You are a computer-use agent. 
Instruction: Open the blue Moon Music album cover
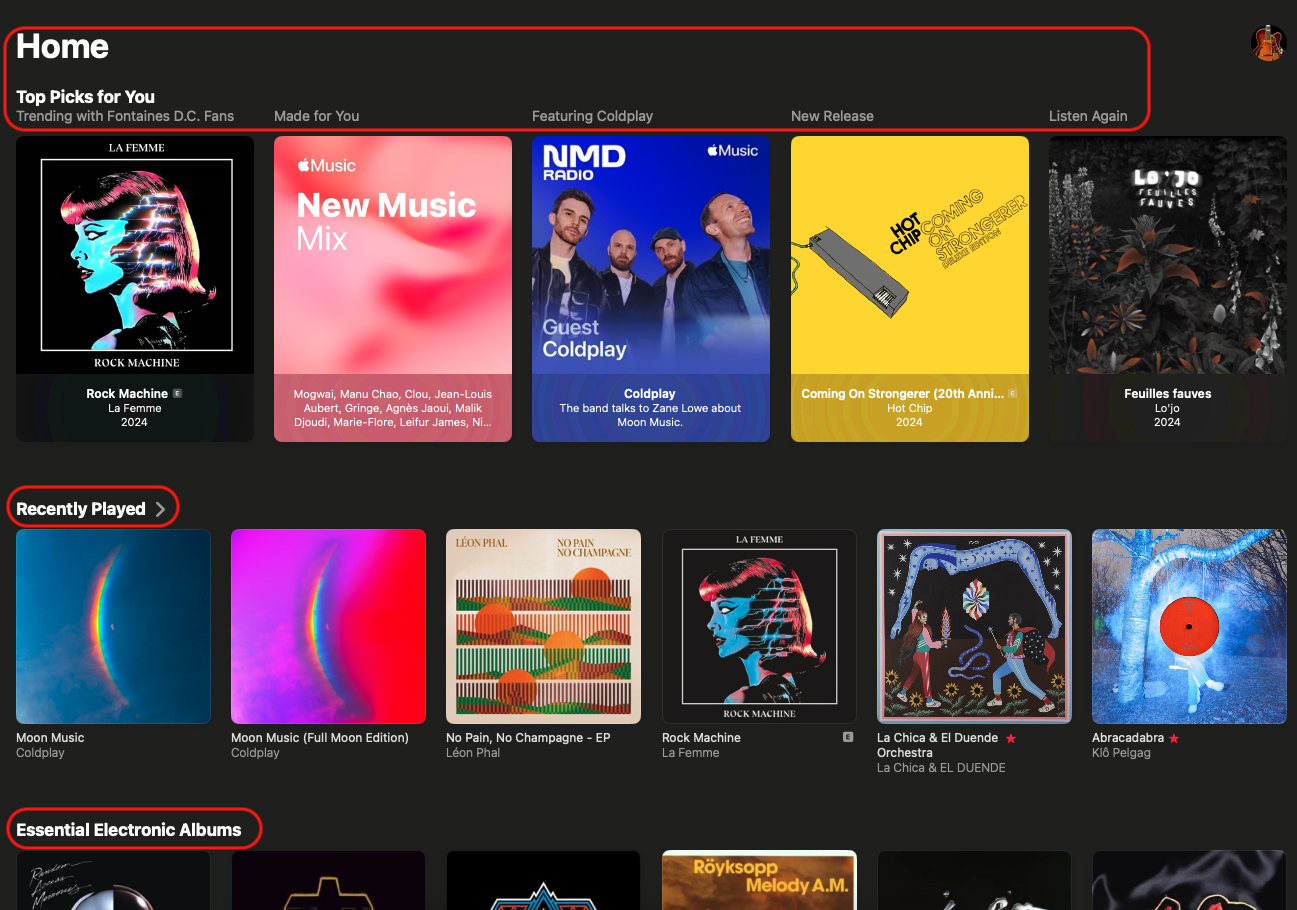113,626
